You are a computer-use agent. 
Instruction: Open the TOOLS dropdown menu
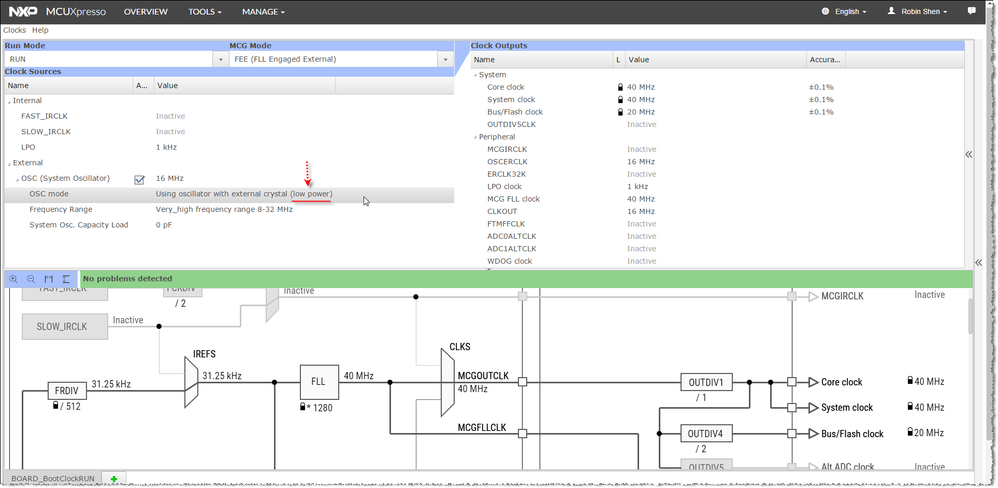click(x=205, y=11)
